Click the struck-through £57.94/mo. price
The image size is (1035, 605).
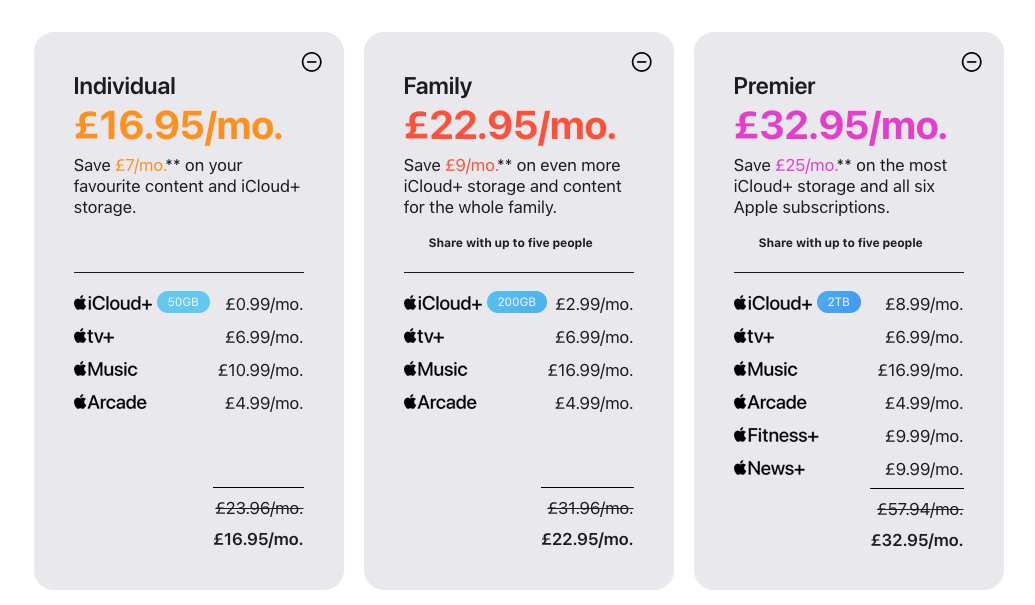click(x=920, y=509)
